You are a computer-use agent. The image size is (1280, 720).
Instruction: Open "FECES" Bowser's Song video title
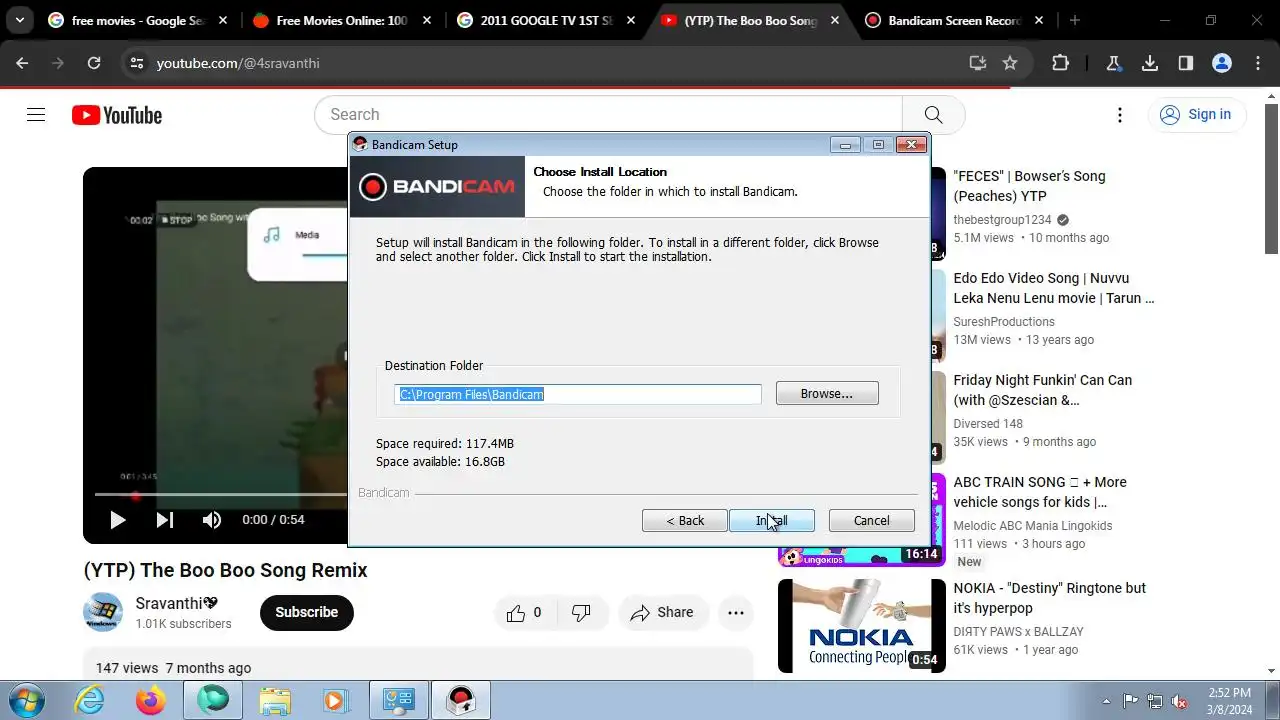click(1029, 186)
